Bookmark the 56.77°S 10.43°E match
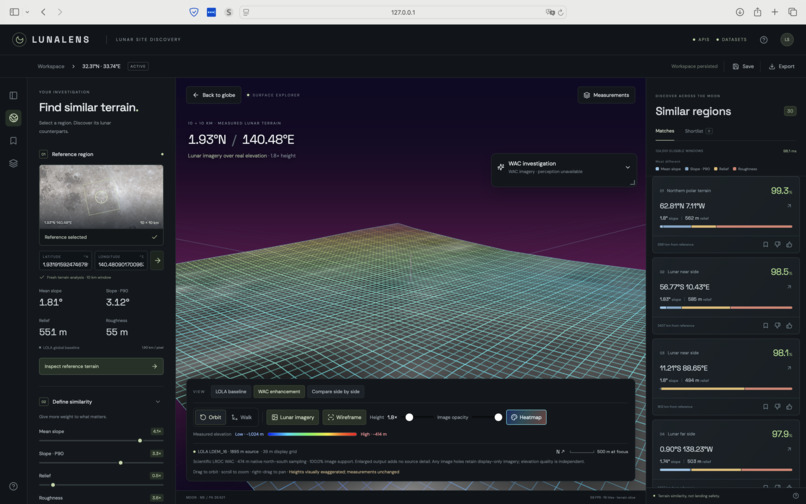This screenshot has height=504, width=806. (765, 326)
